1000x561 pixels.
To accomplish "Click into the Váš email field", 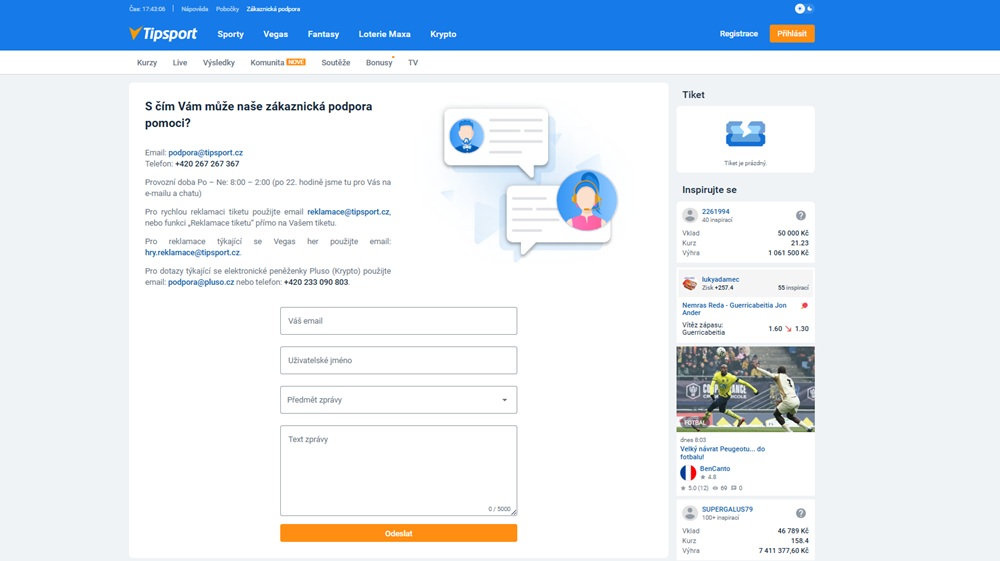I will point(398,321).
